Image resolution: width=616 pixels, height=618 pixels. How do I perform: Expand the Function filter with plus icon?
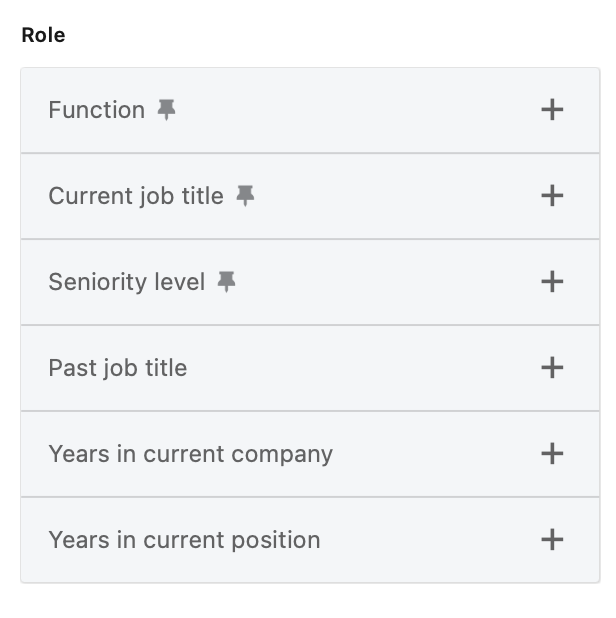pos(552,110)
